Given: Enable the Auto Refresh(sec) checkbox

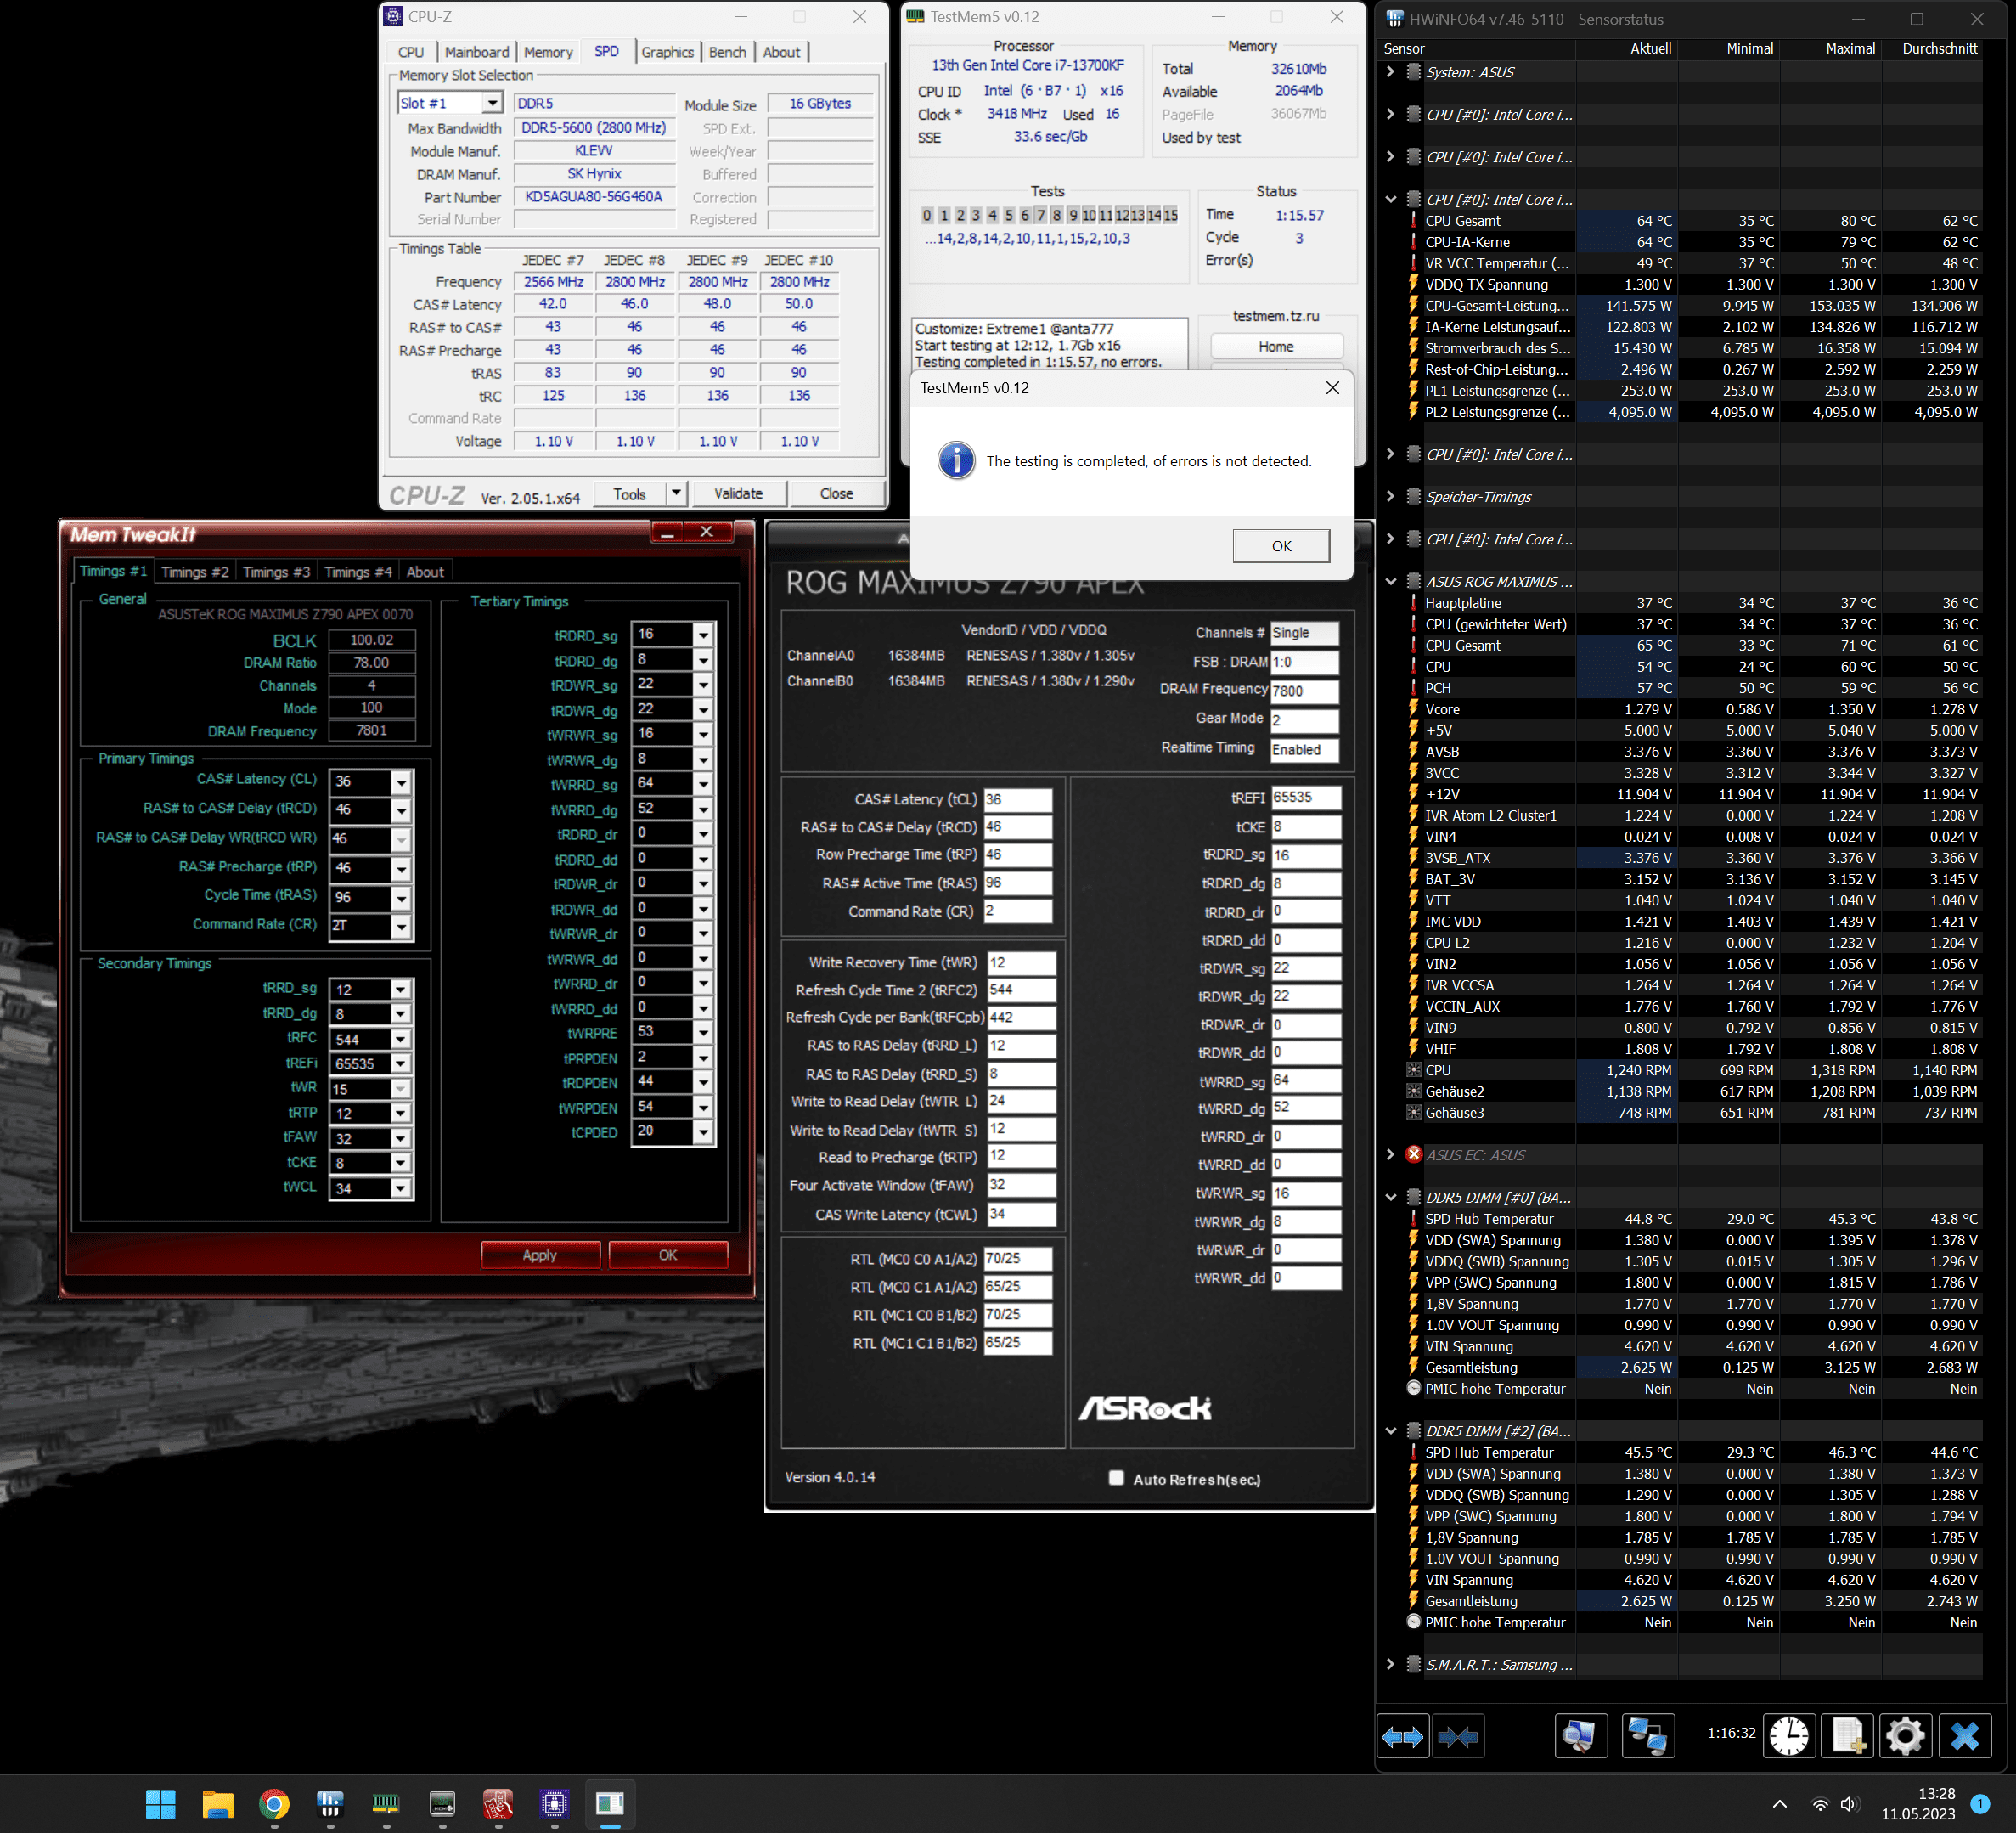Looking at the screenshot, I should (x=1116, y=1478).
